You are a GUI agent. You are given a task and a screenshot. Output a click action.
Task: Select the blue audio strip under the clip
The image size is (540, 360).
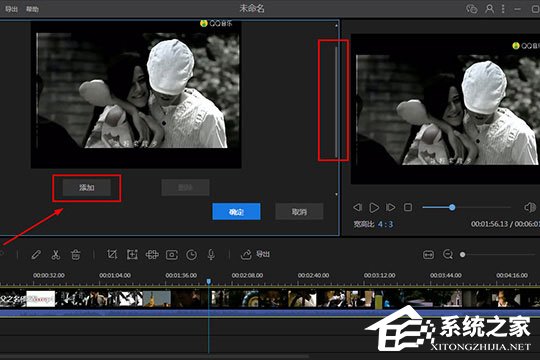270,313
